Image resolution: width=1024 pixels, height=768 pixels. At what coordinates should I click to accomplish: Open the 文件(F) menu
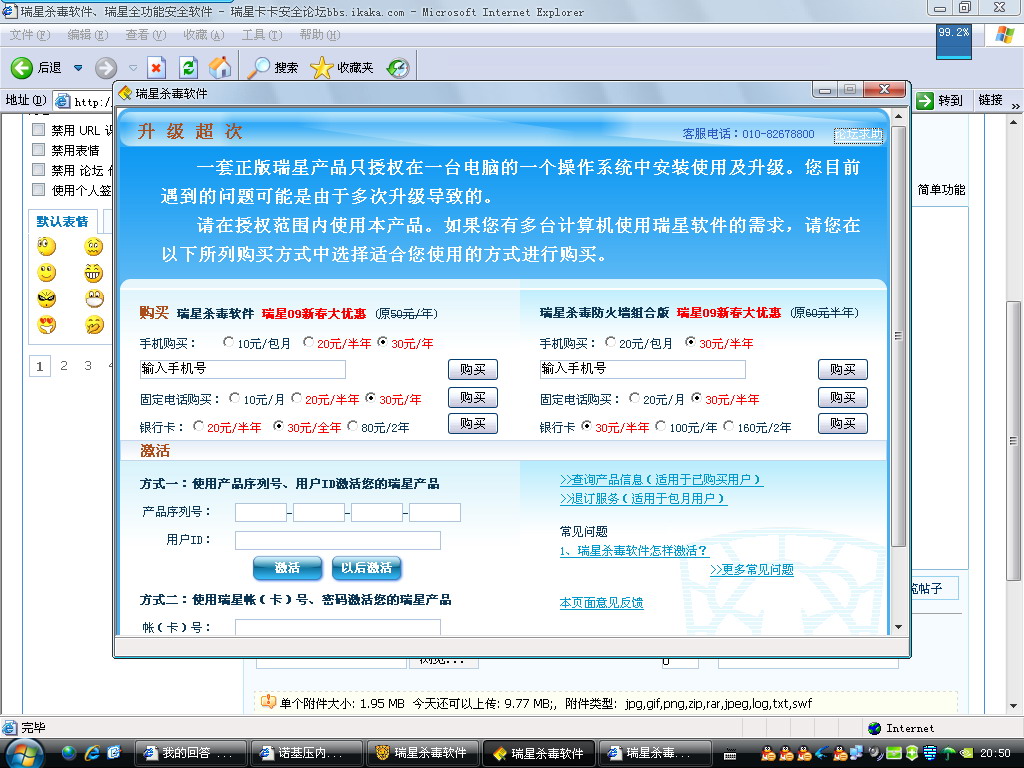point(30,35)
